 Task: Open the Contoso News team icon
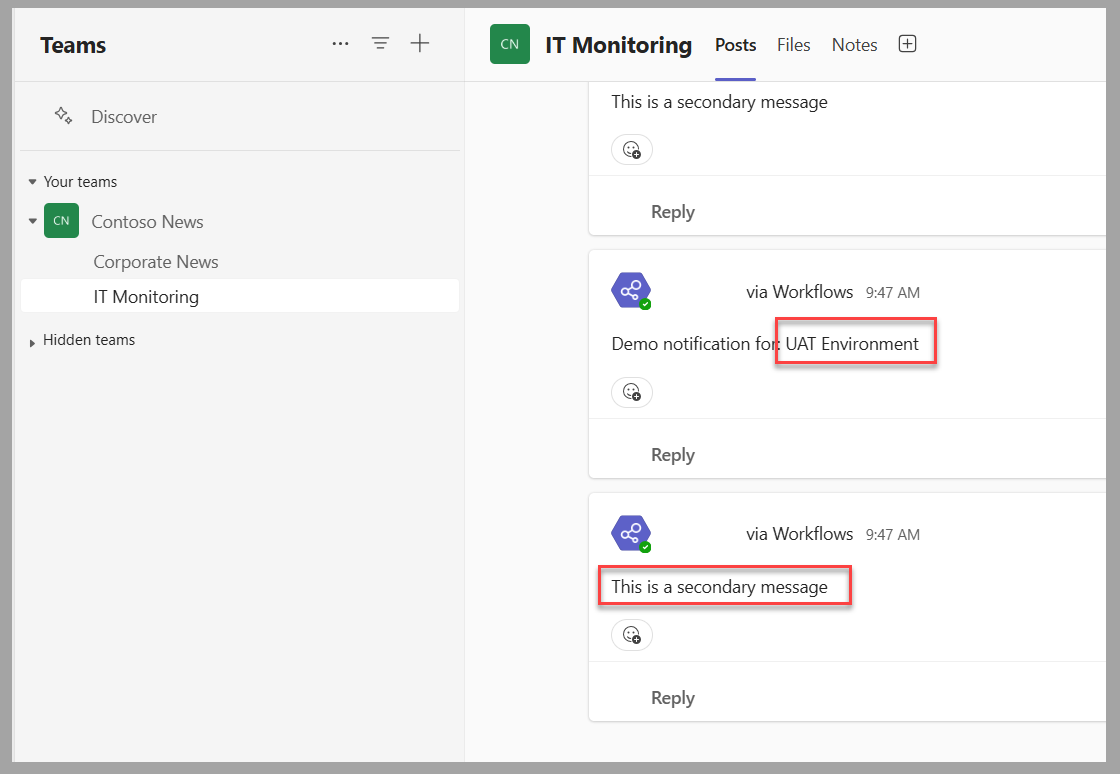pos(60,221)
